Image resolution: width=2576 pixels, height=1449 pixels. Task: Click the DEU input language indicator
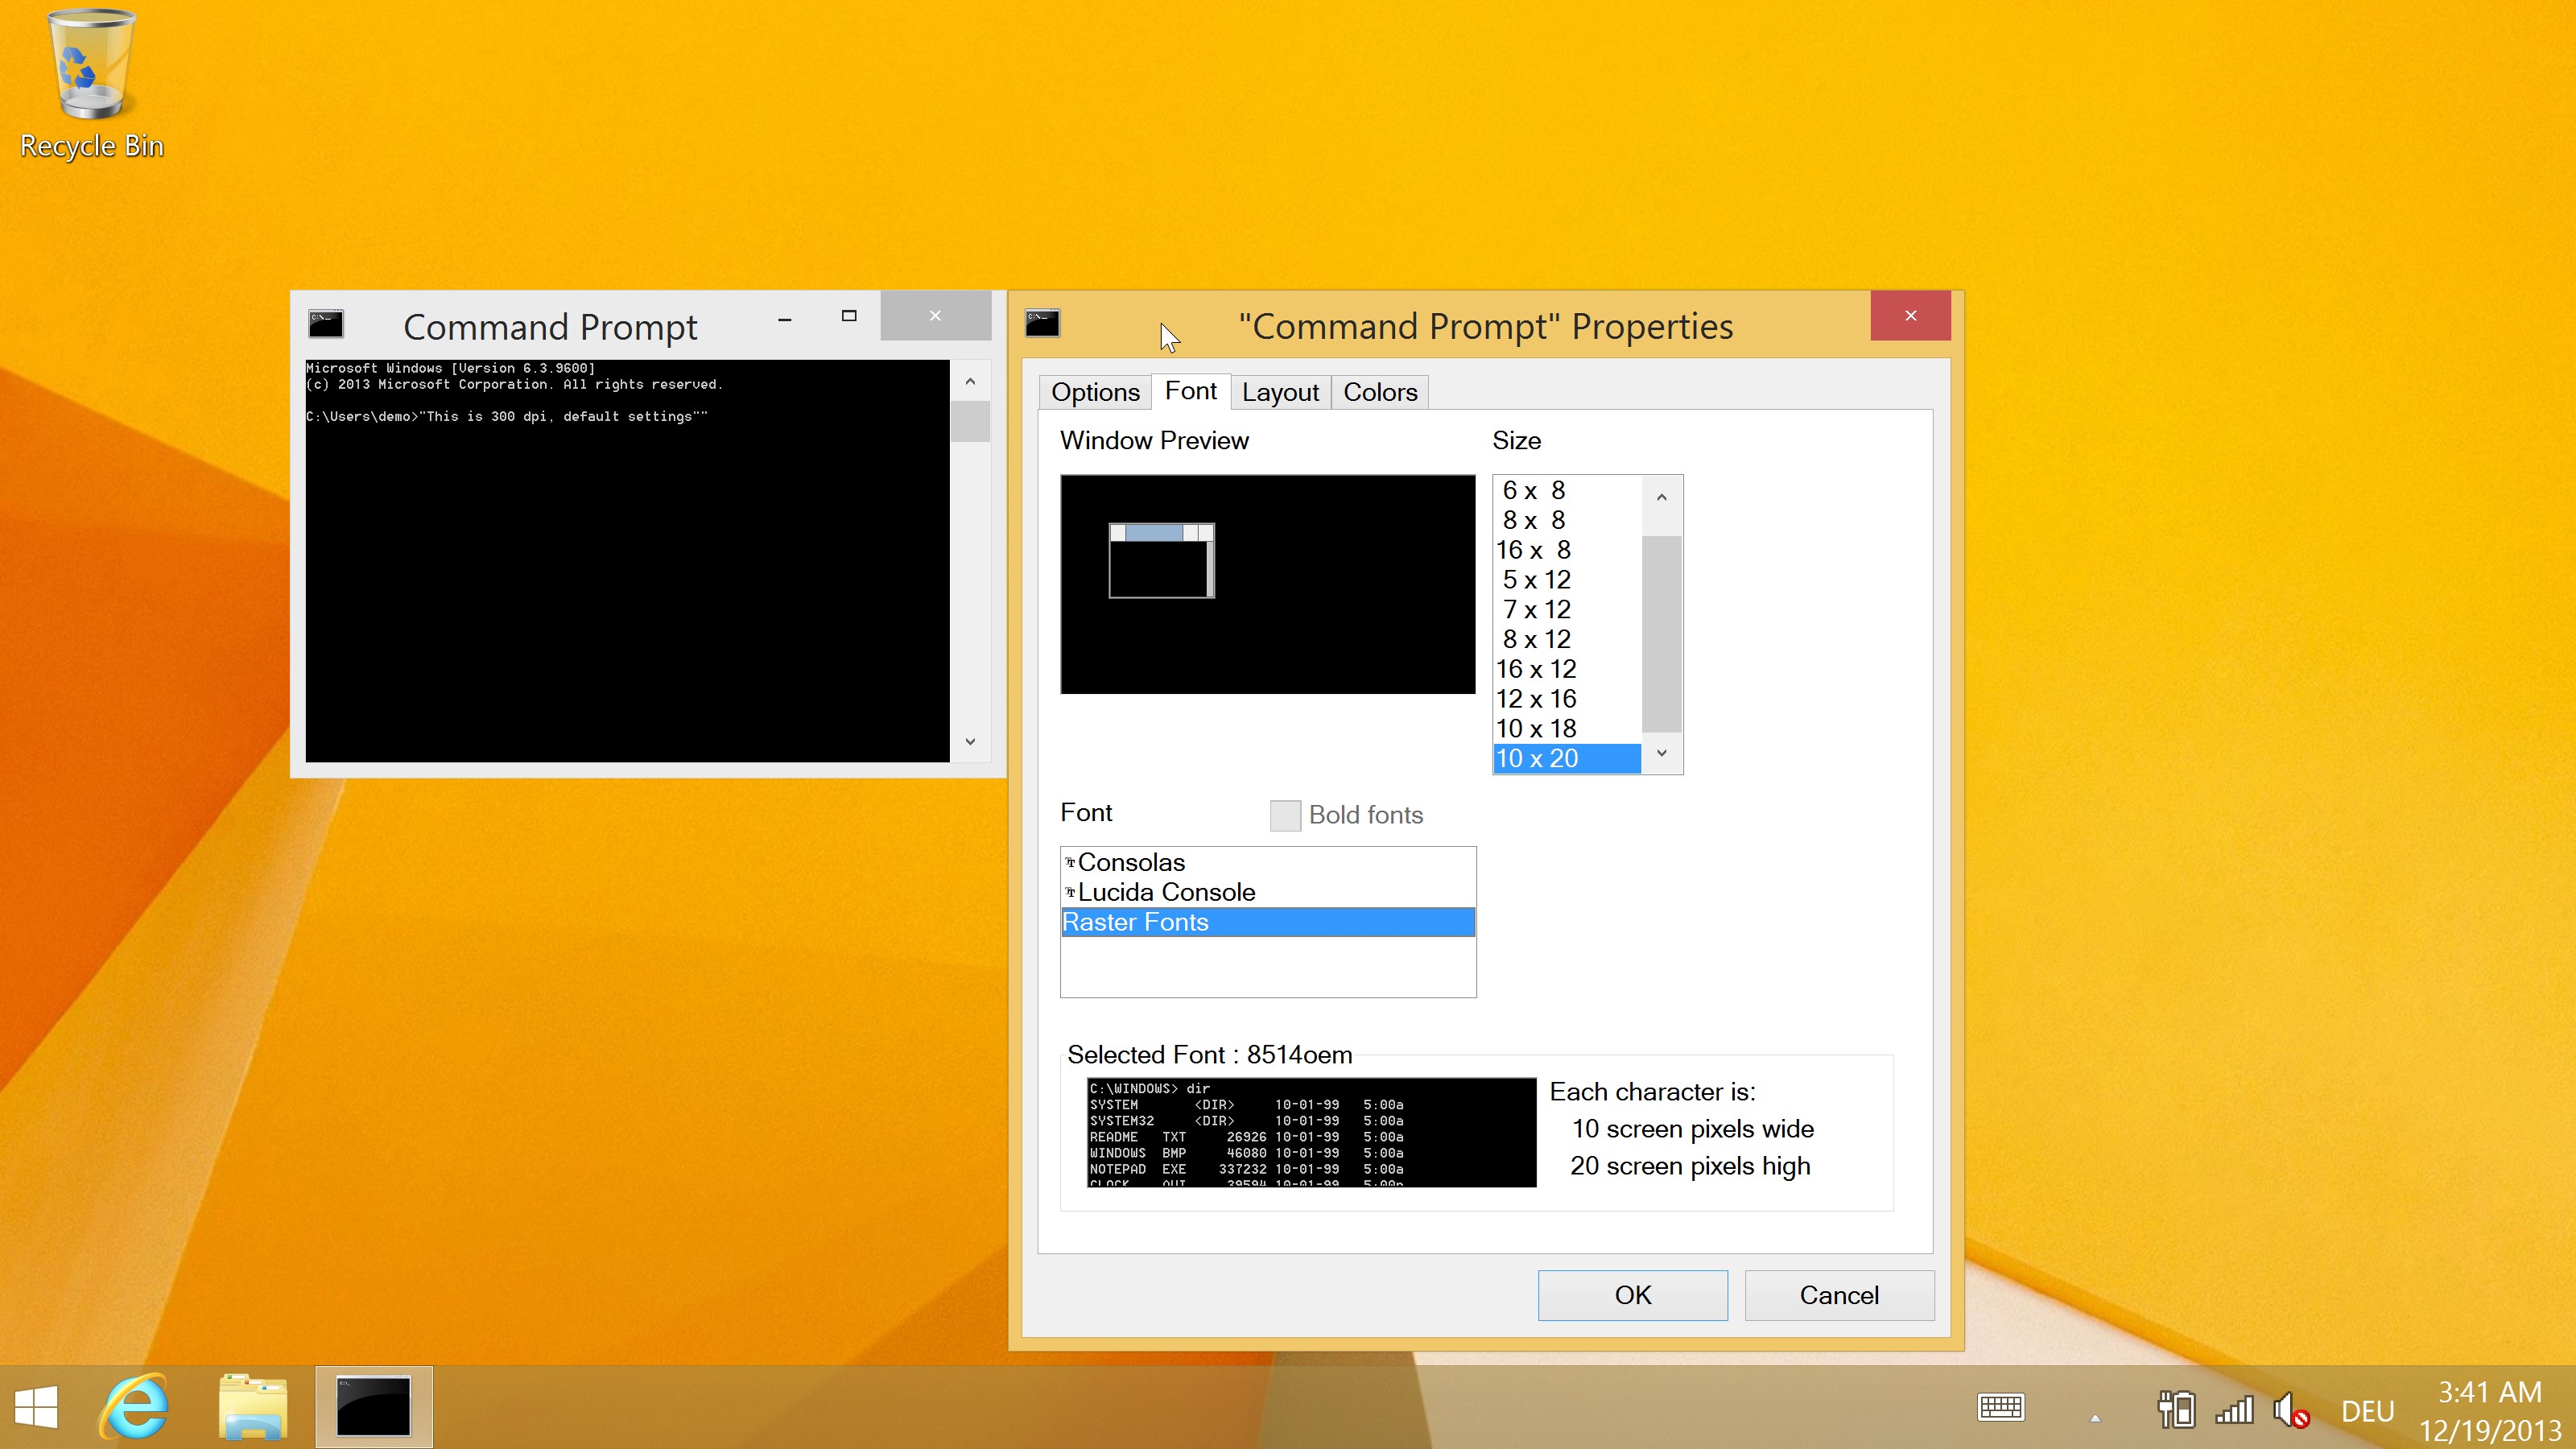tap(2368, 1411)
